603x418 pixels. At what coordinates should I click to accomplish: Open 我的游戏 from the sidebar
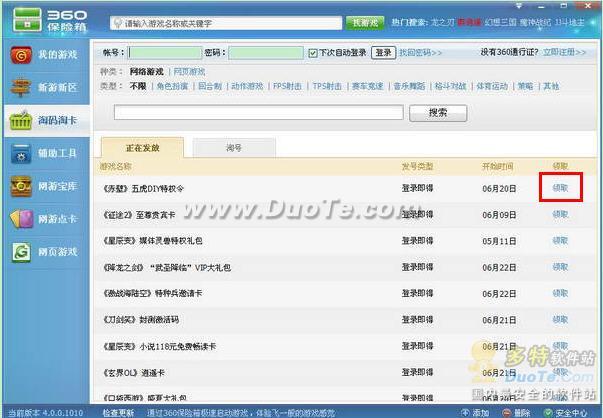pos(47,55)
